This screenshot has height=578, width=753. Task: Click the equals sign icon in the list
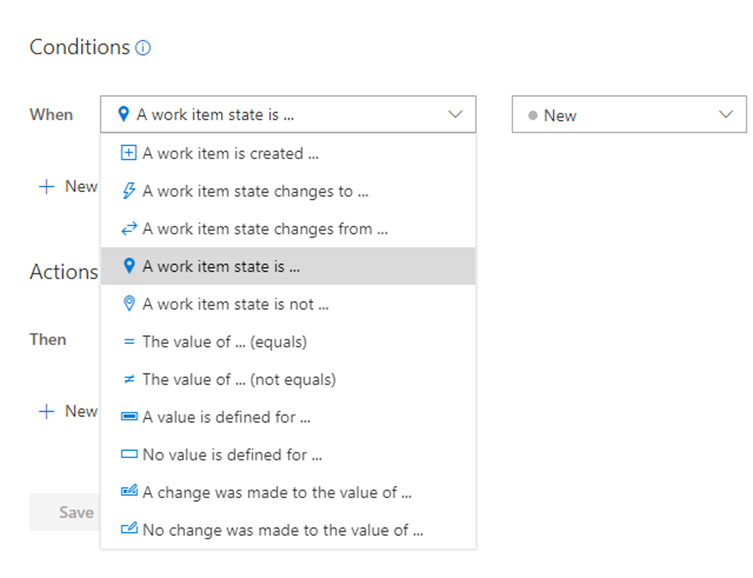pos(128,342)
